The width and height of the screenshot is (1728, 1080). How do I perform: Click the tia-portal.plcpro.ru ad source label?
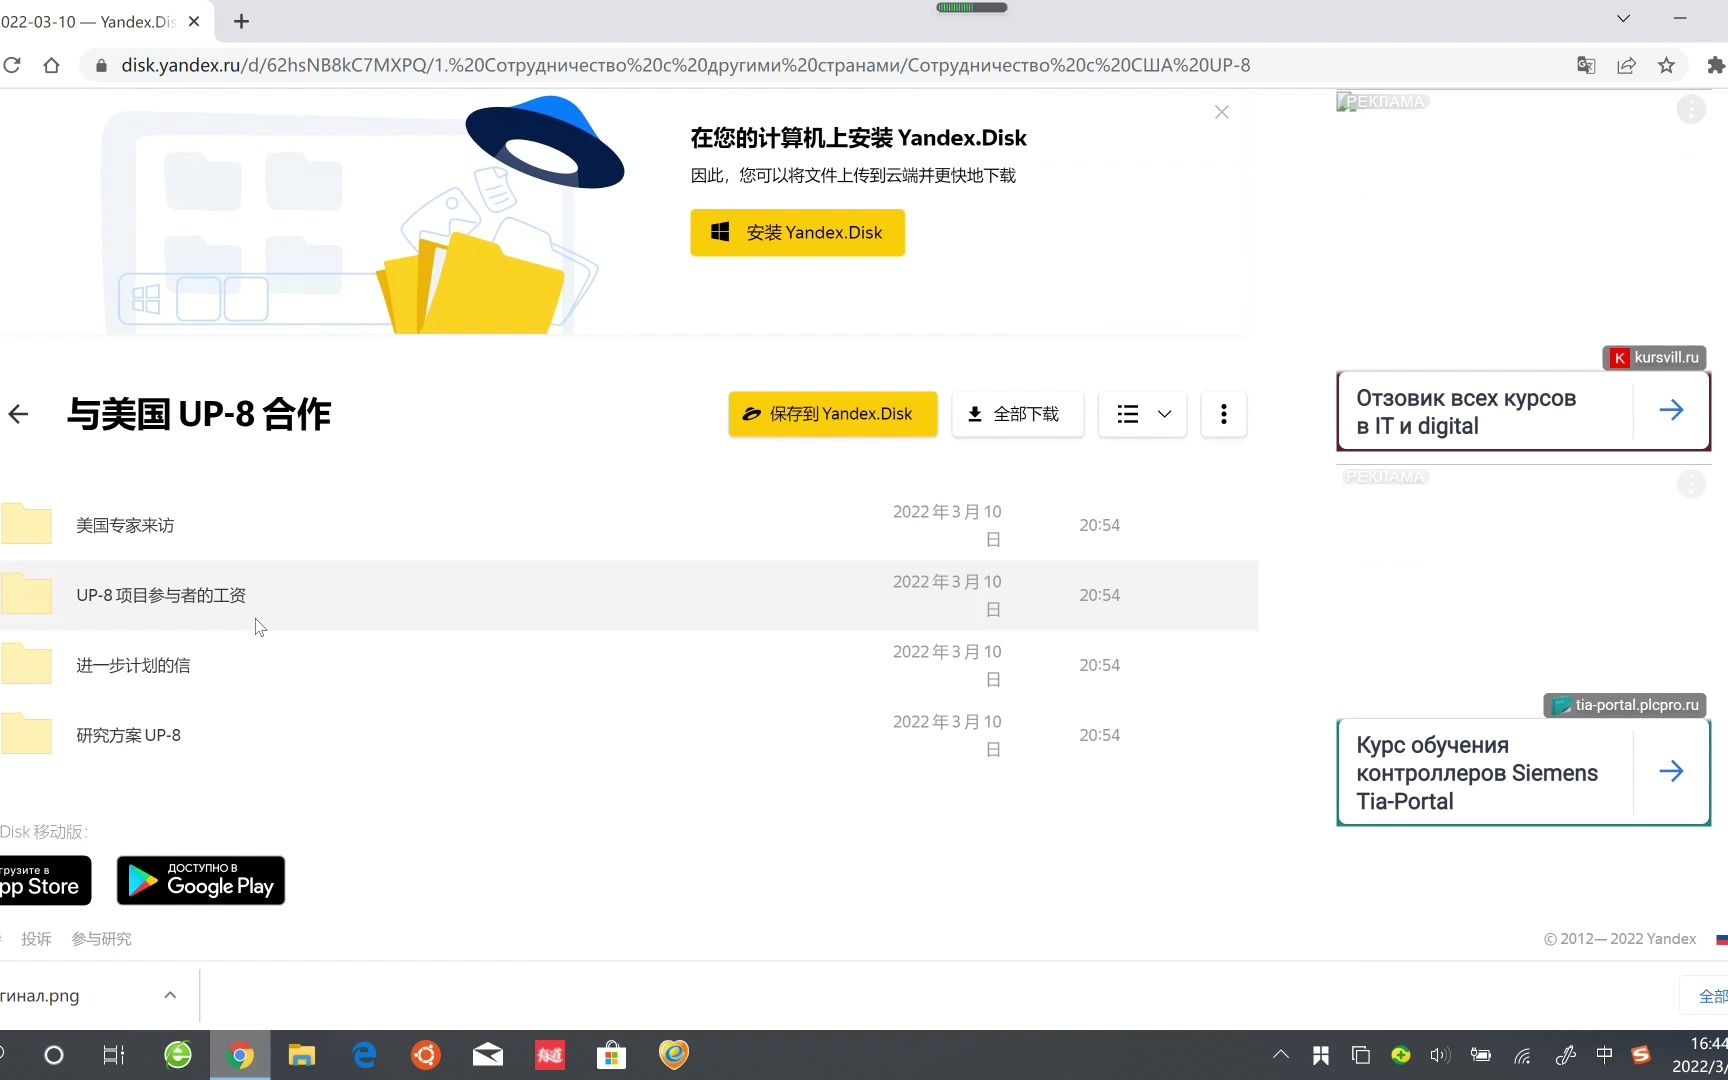click(1626, 705)
